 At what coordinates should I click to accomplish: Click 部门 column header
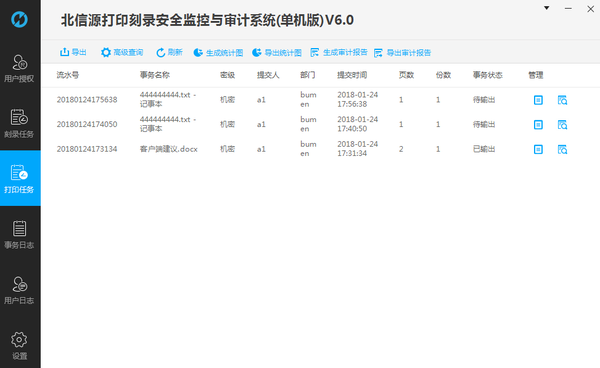308,75
